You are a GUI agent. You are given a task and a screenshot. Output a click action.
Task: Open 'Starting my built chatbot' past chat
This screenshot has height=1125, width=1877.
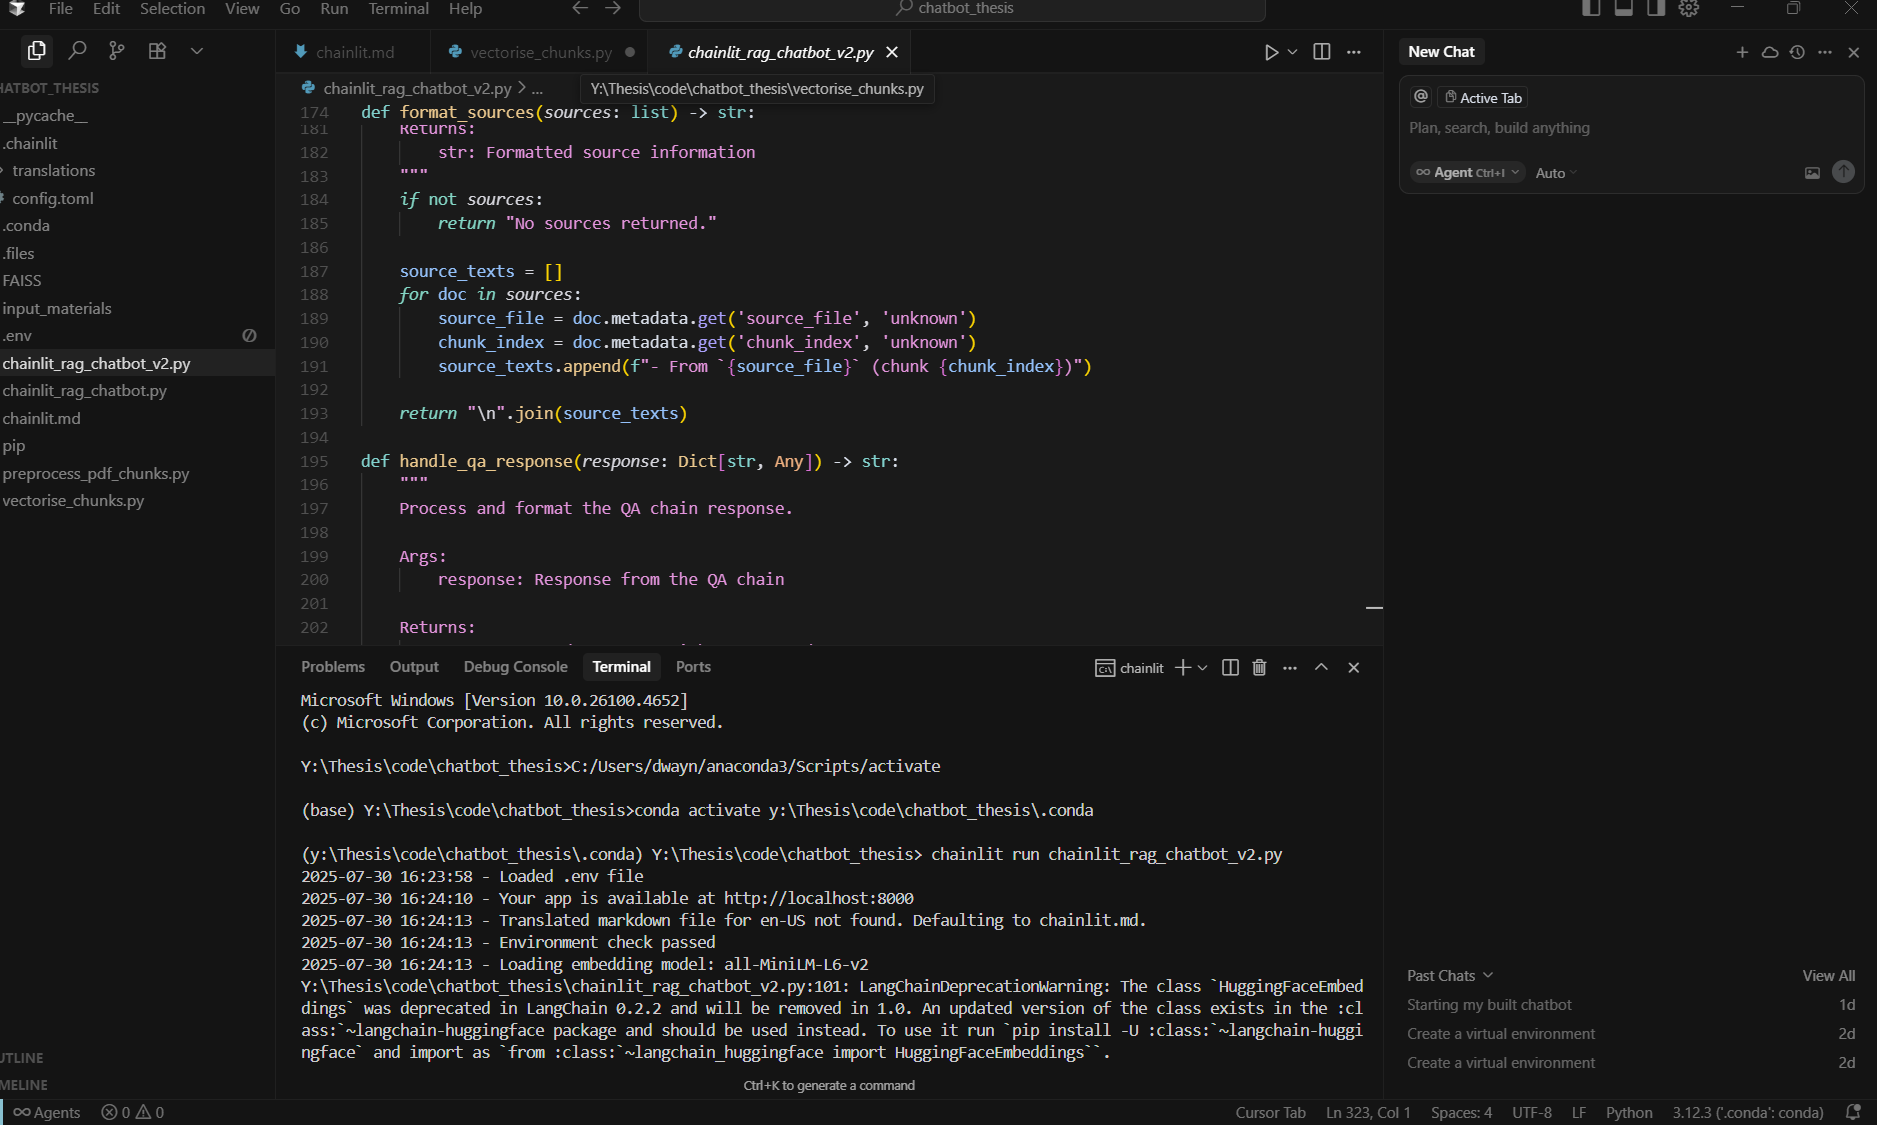(x=1489, y=1005)
